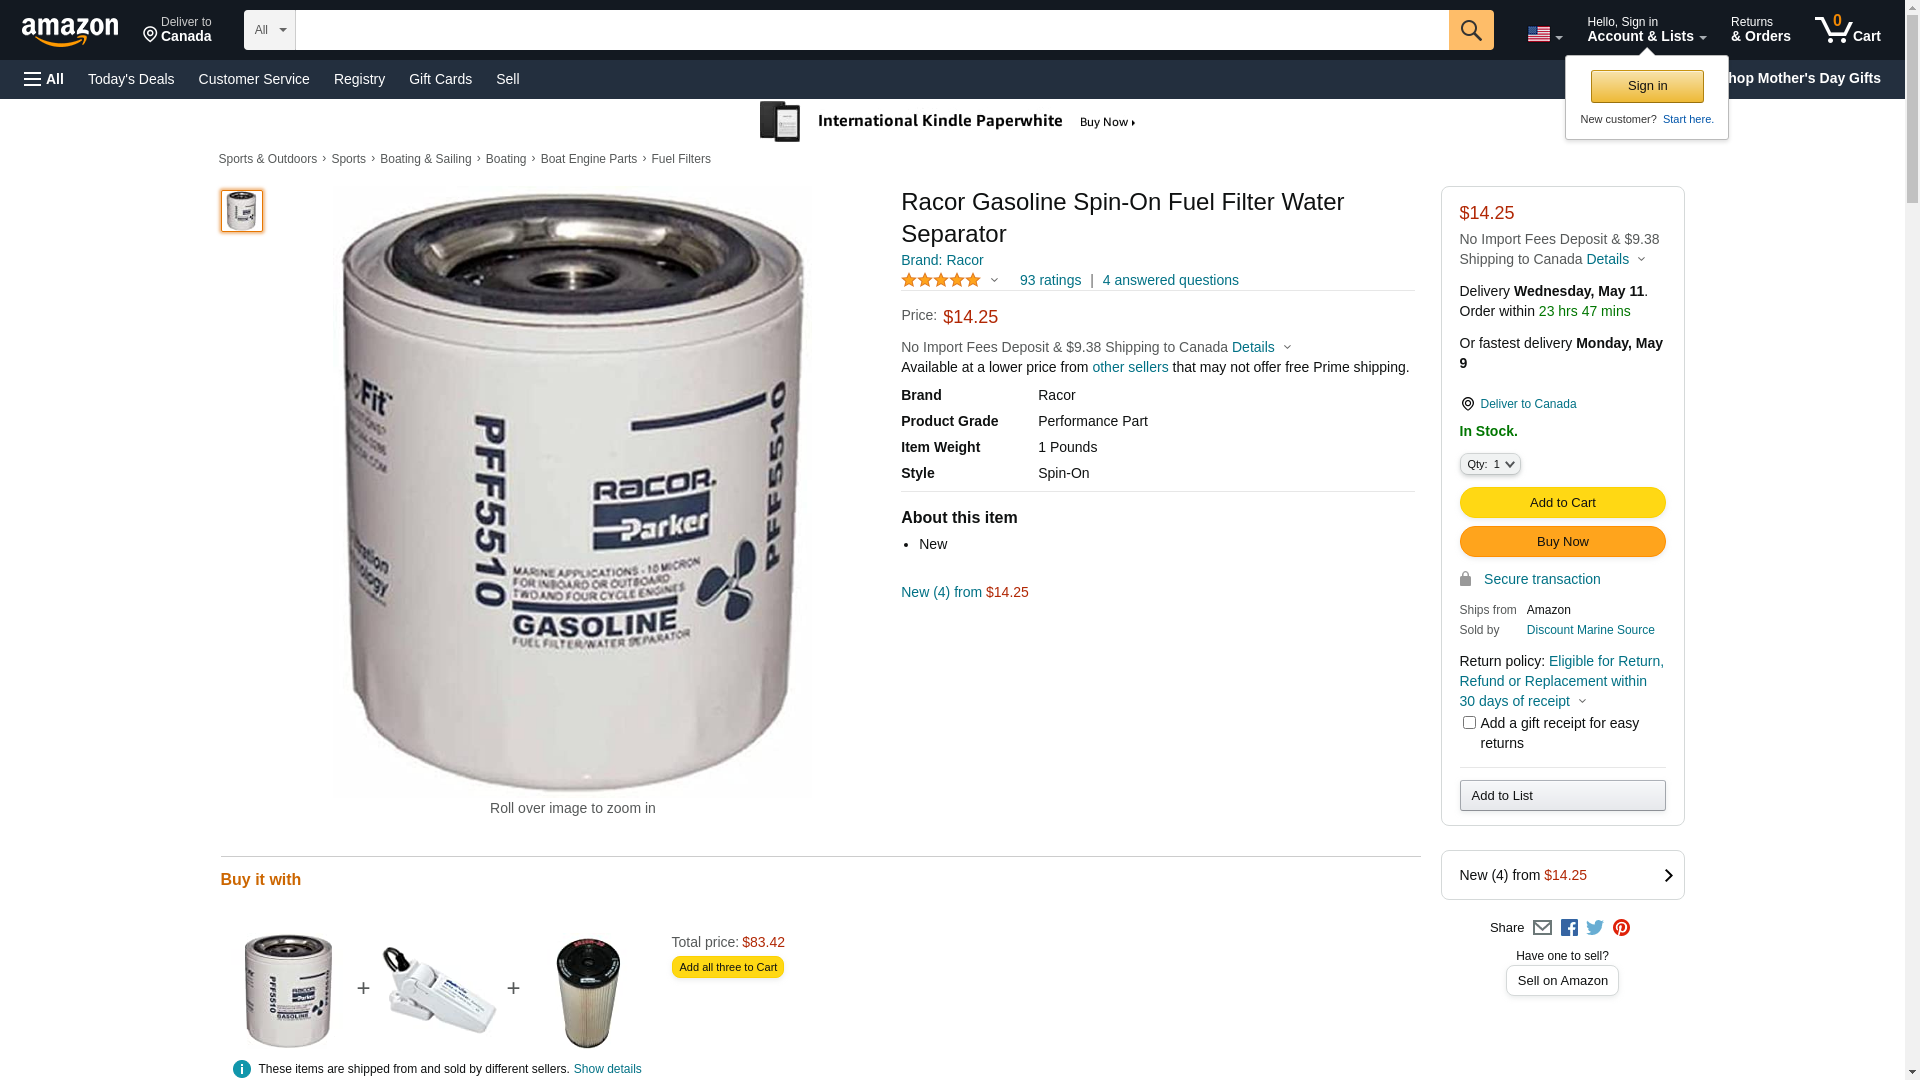Open the Qty quantity dropdown
Screen dimensions: 1920x1080
tap(1489, 464)
